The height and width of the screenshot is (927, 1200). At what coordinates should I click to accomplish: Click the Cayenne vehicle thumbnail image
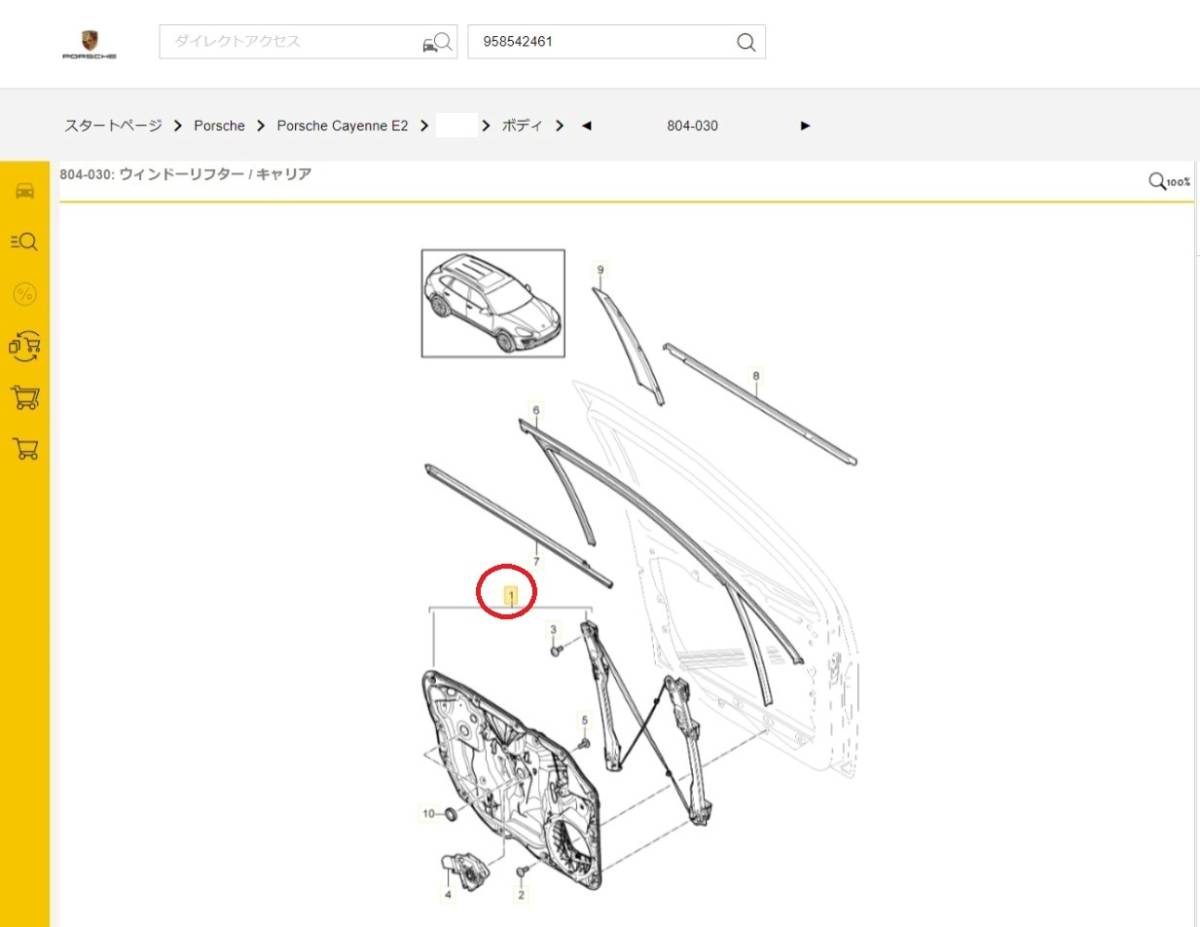pos(493,303)
